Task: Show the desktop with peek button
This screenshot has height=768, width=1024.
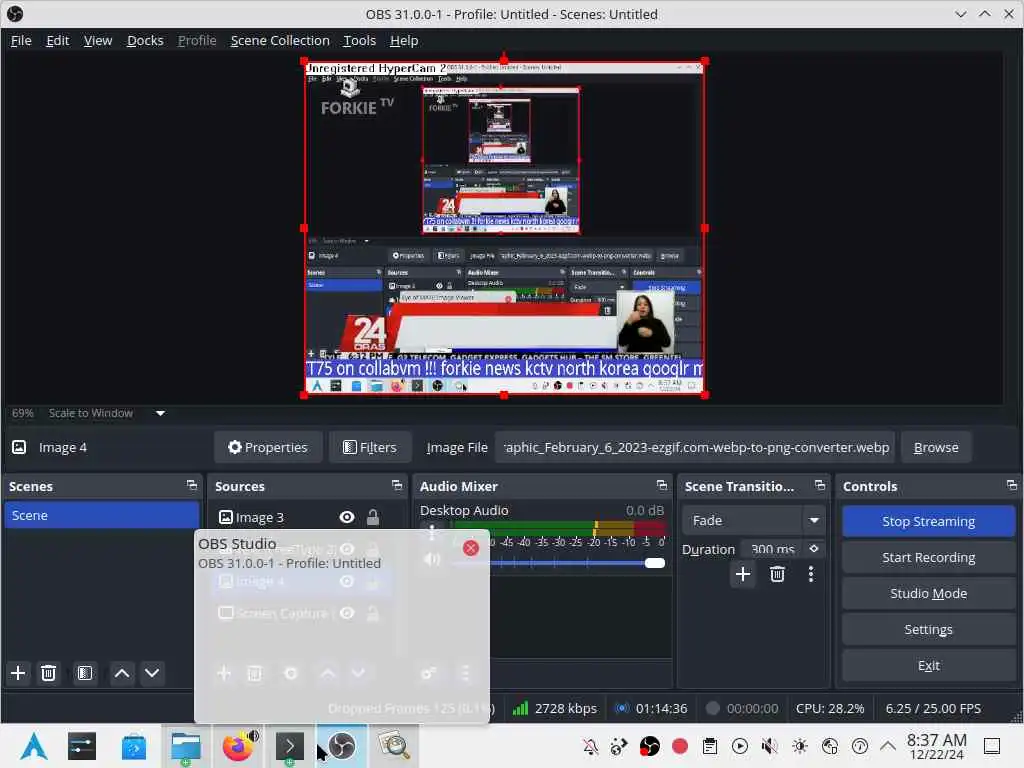Action: coord(991,746)
